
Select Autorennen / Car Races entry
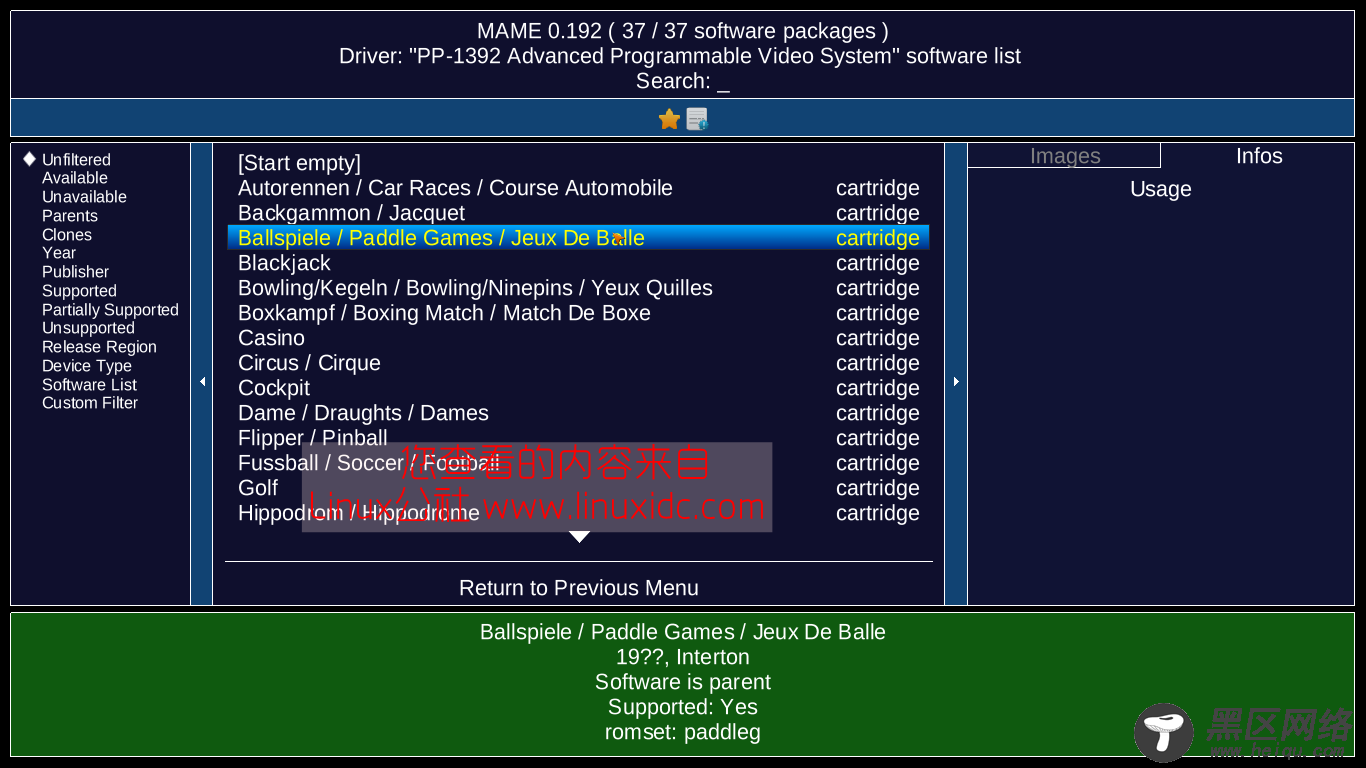(579, 188)
